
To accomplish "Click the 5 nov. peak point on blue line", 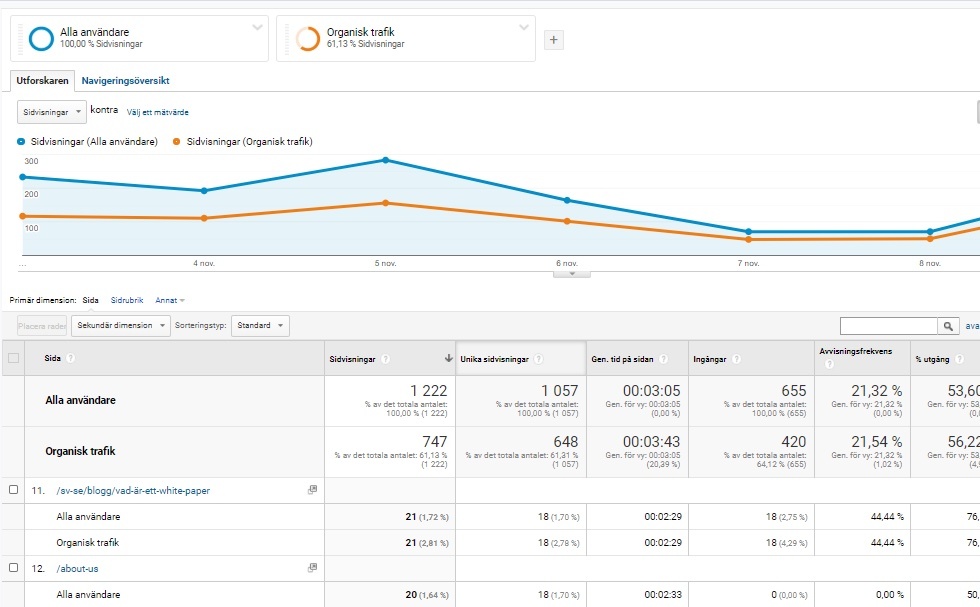I will point(385,160).
